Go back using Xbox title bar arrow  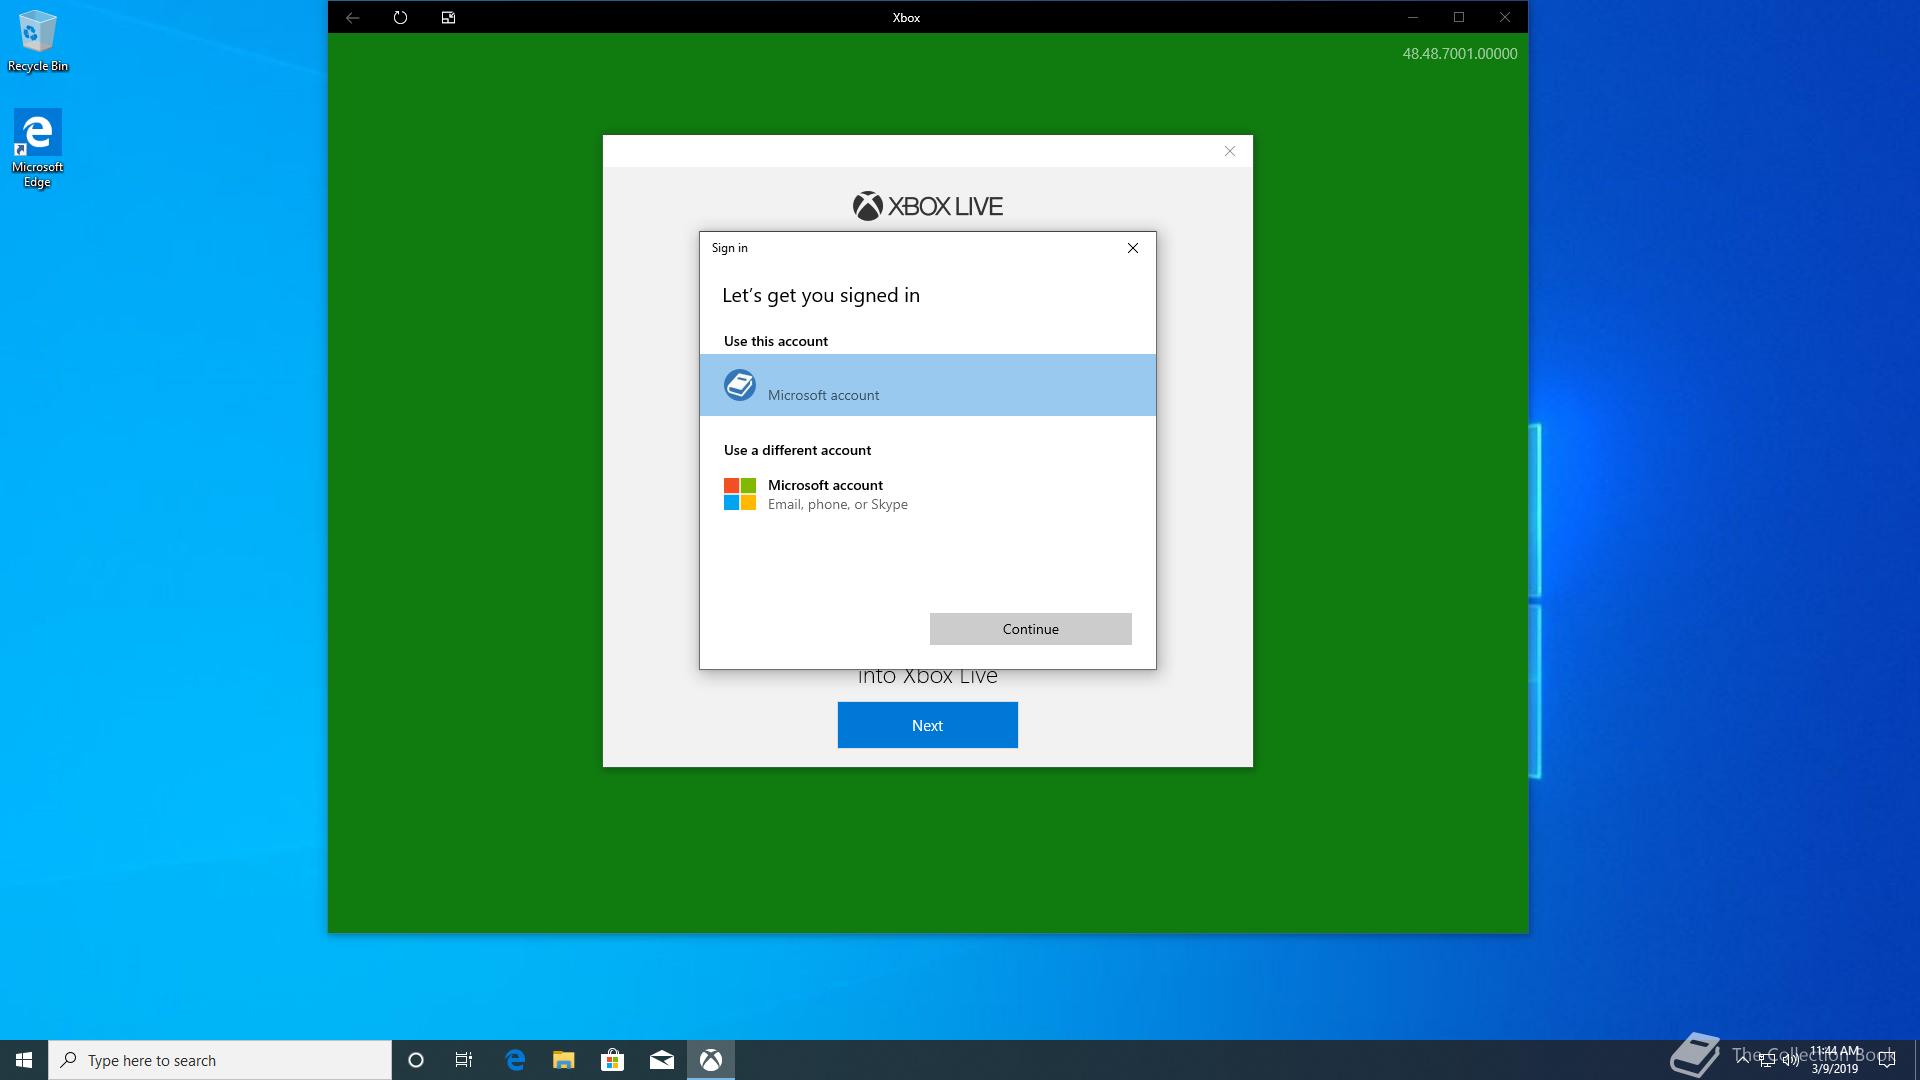pyautogui.click(x=352, y=17)
